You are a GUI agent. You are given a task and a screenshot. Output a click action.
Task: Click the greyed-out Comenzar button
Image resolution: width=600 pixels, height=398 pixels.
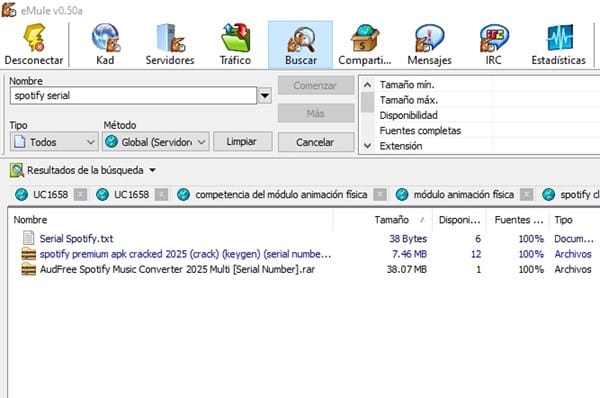click(316, 85)
